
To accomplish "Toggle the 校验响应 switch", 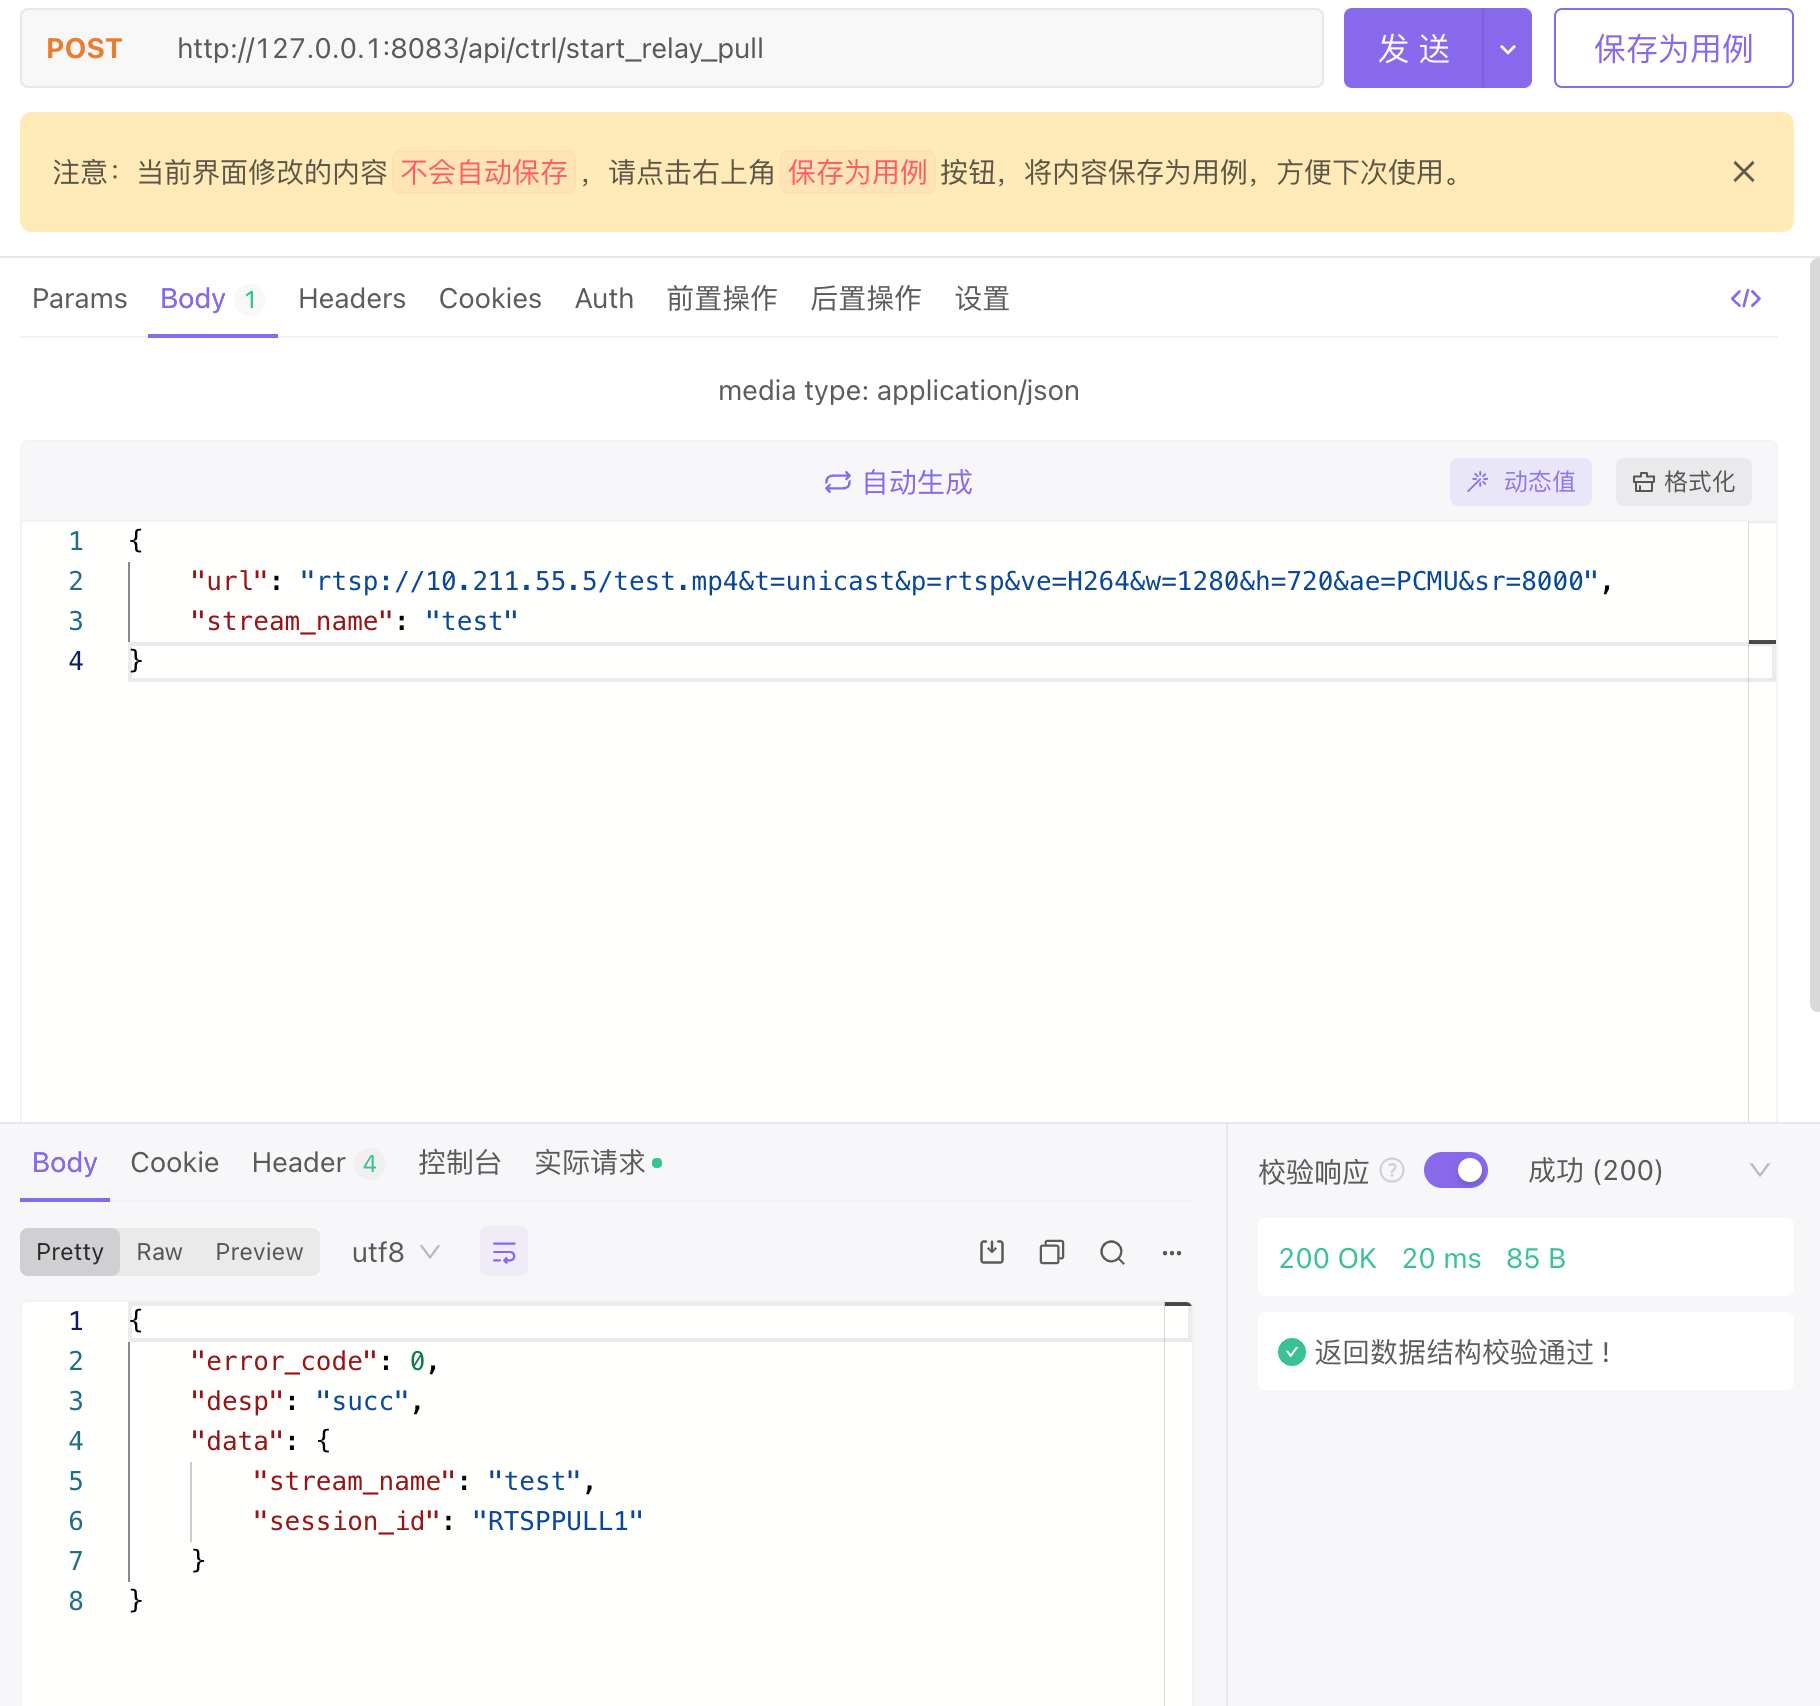I will point(1455,1170).
